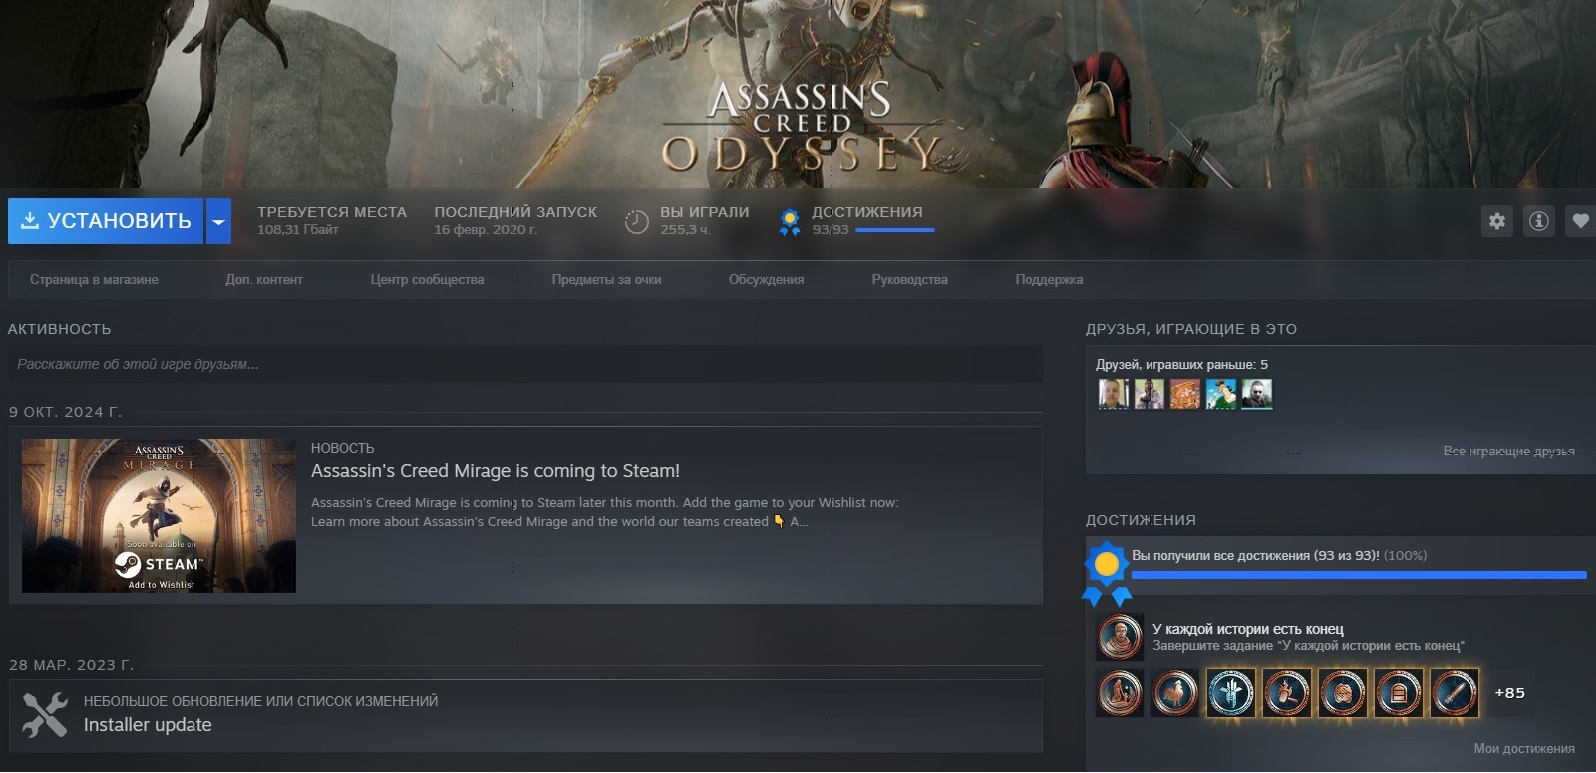The width and height of the screenshot is (1596, 773).
Task: Click 'Вы получили все достижения (93 из 93)!' text
Action: tap(1256, 555)
